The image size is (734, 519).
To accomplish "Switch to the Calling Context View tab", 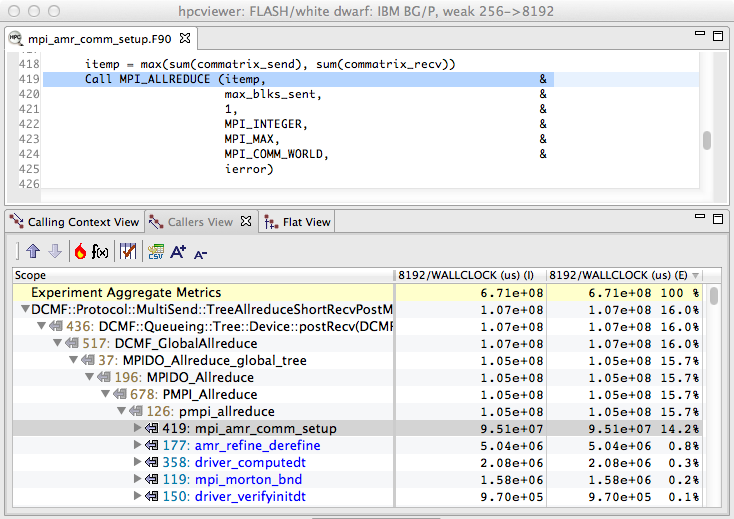I will coord(74,222).
